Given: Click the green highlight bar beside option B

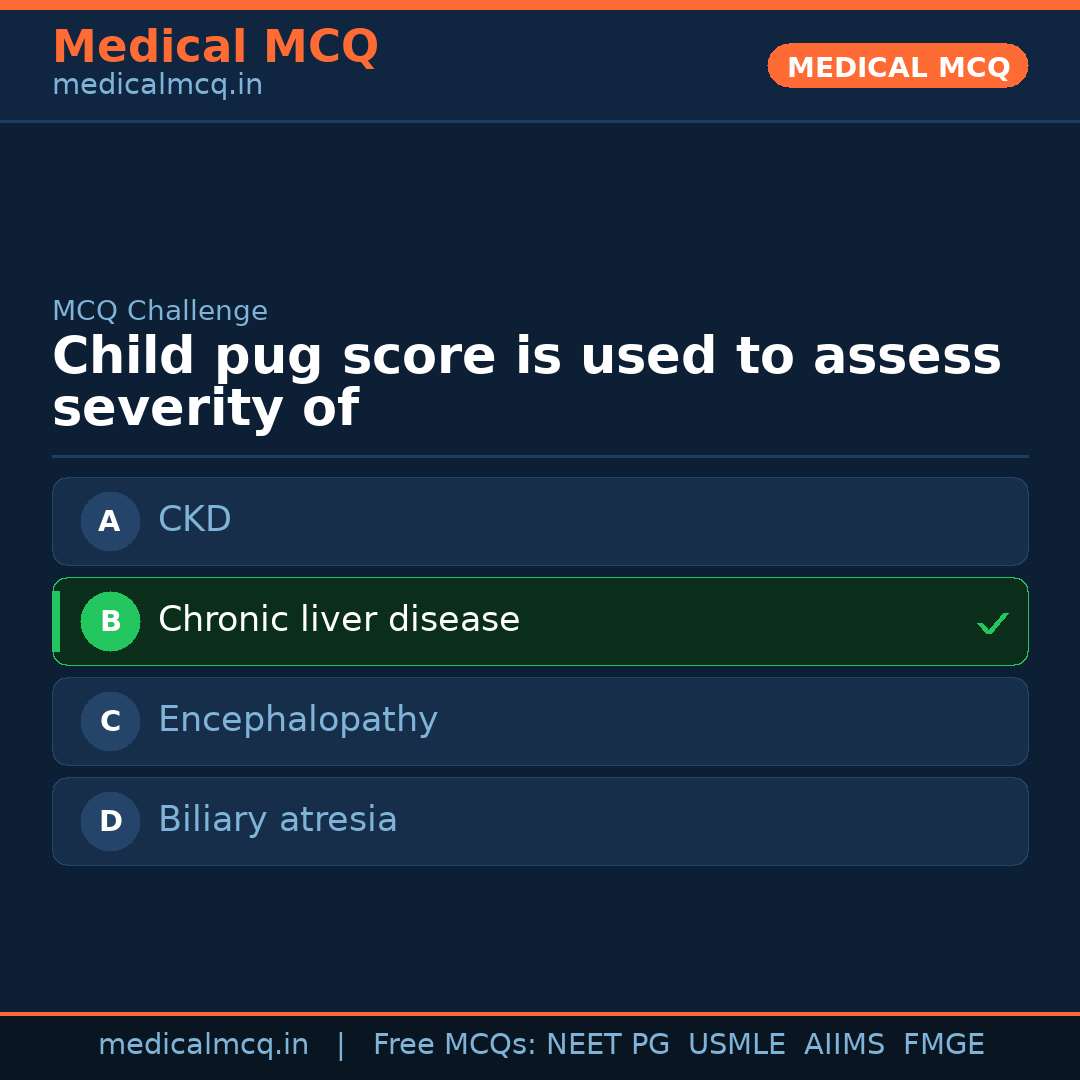Looking at the screenshot, I should point(55,621).
